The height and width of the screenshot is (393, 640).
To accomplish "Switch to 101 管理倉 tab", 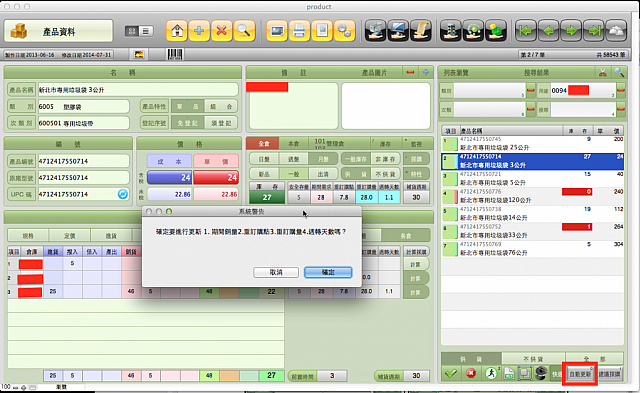I will point(339,144).
